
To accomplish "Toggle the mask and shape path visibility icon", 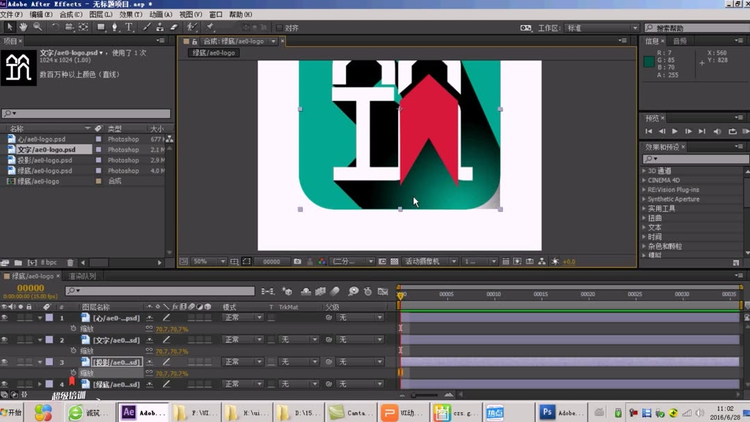I will (x=246, y=262).
